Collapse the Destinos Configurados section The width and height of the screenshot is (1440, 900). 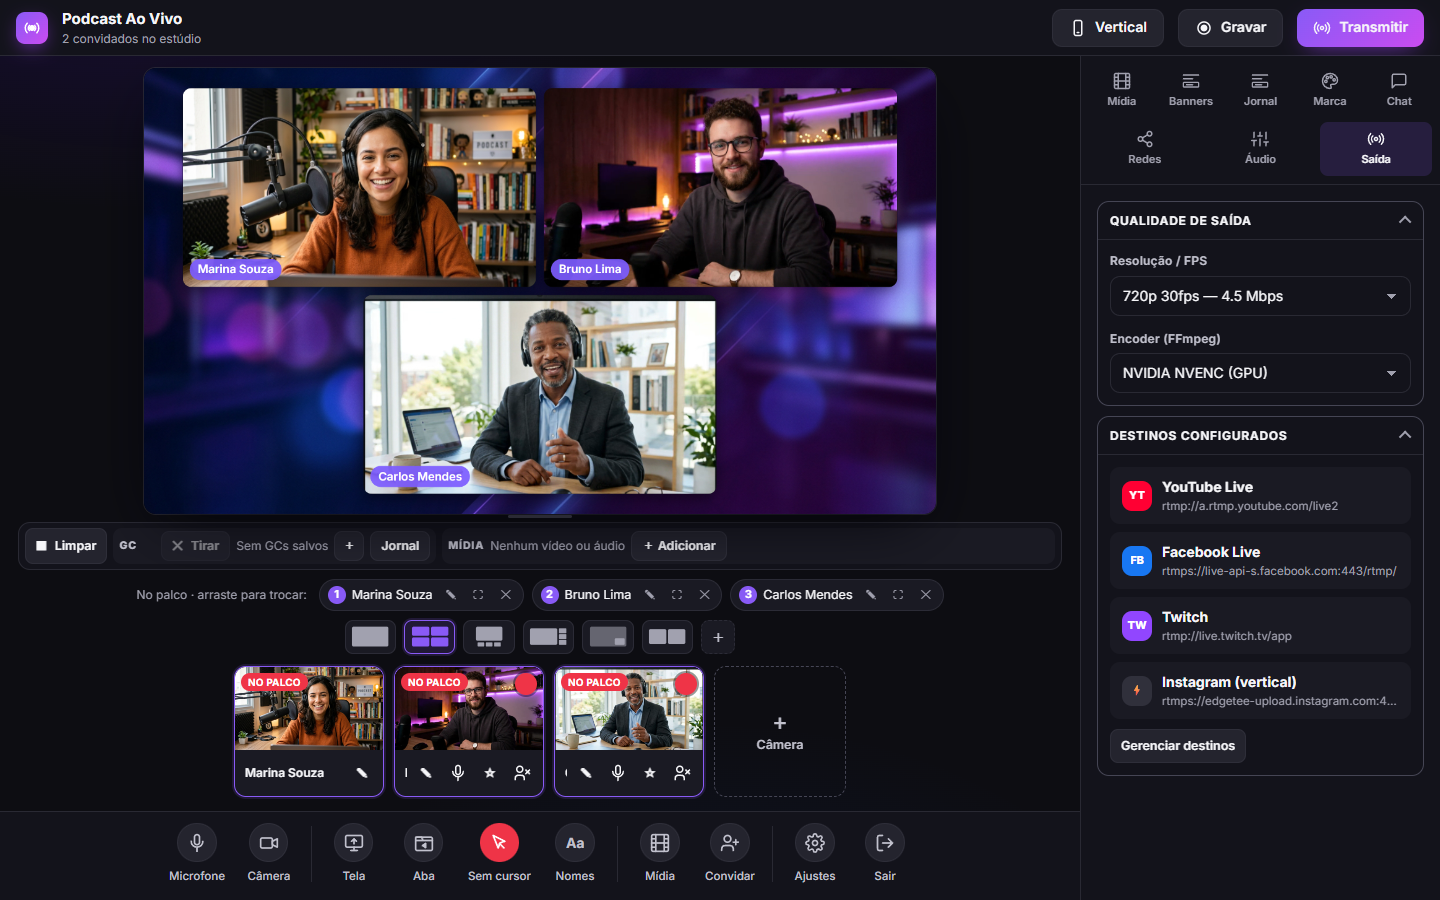click(1404, 435)
